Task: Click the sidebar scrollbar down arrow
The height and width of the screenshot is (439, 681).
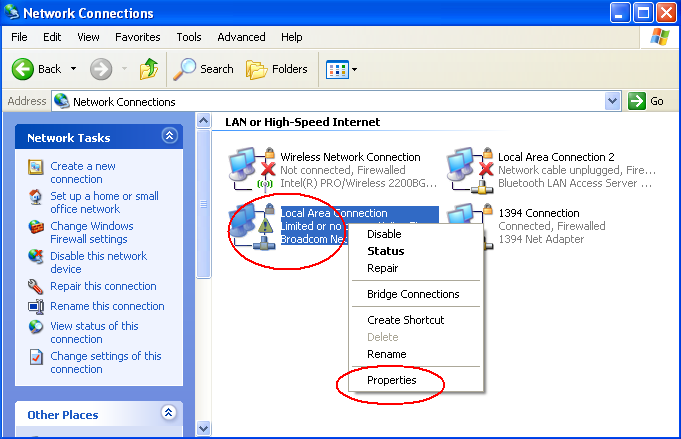Action: pyautogui.click(x=203, y=429)
